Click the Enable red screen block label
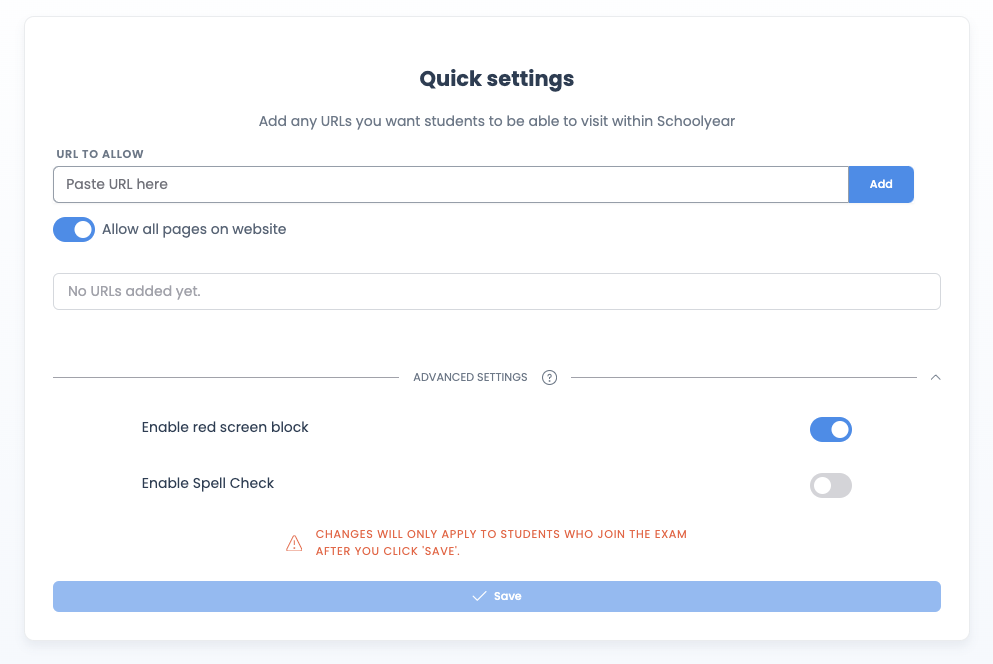Screen dimensions: 993x664 (x=225, y=428)
